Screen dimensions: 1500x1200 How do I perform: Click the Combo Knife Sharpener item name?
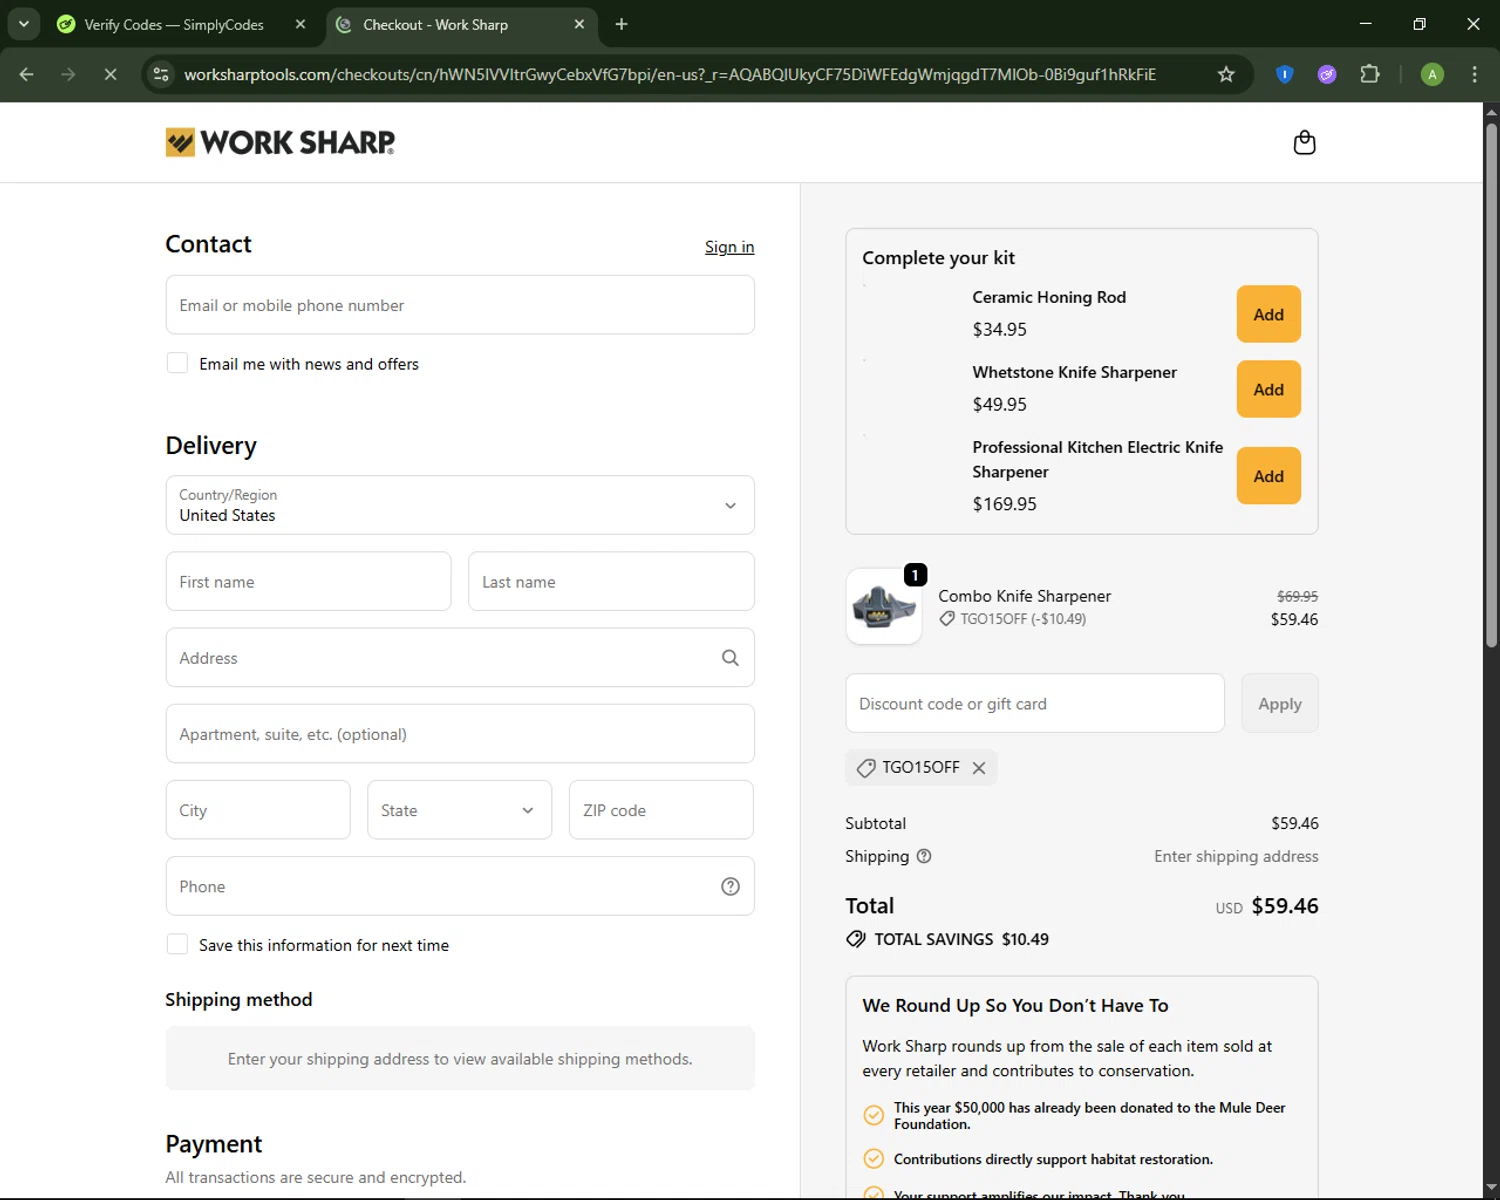tap(1024, 596)
